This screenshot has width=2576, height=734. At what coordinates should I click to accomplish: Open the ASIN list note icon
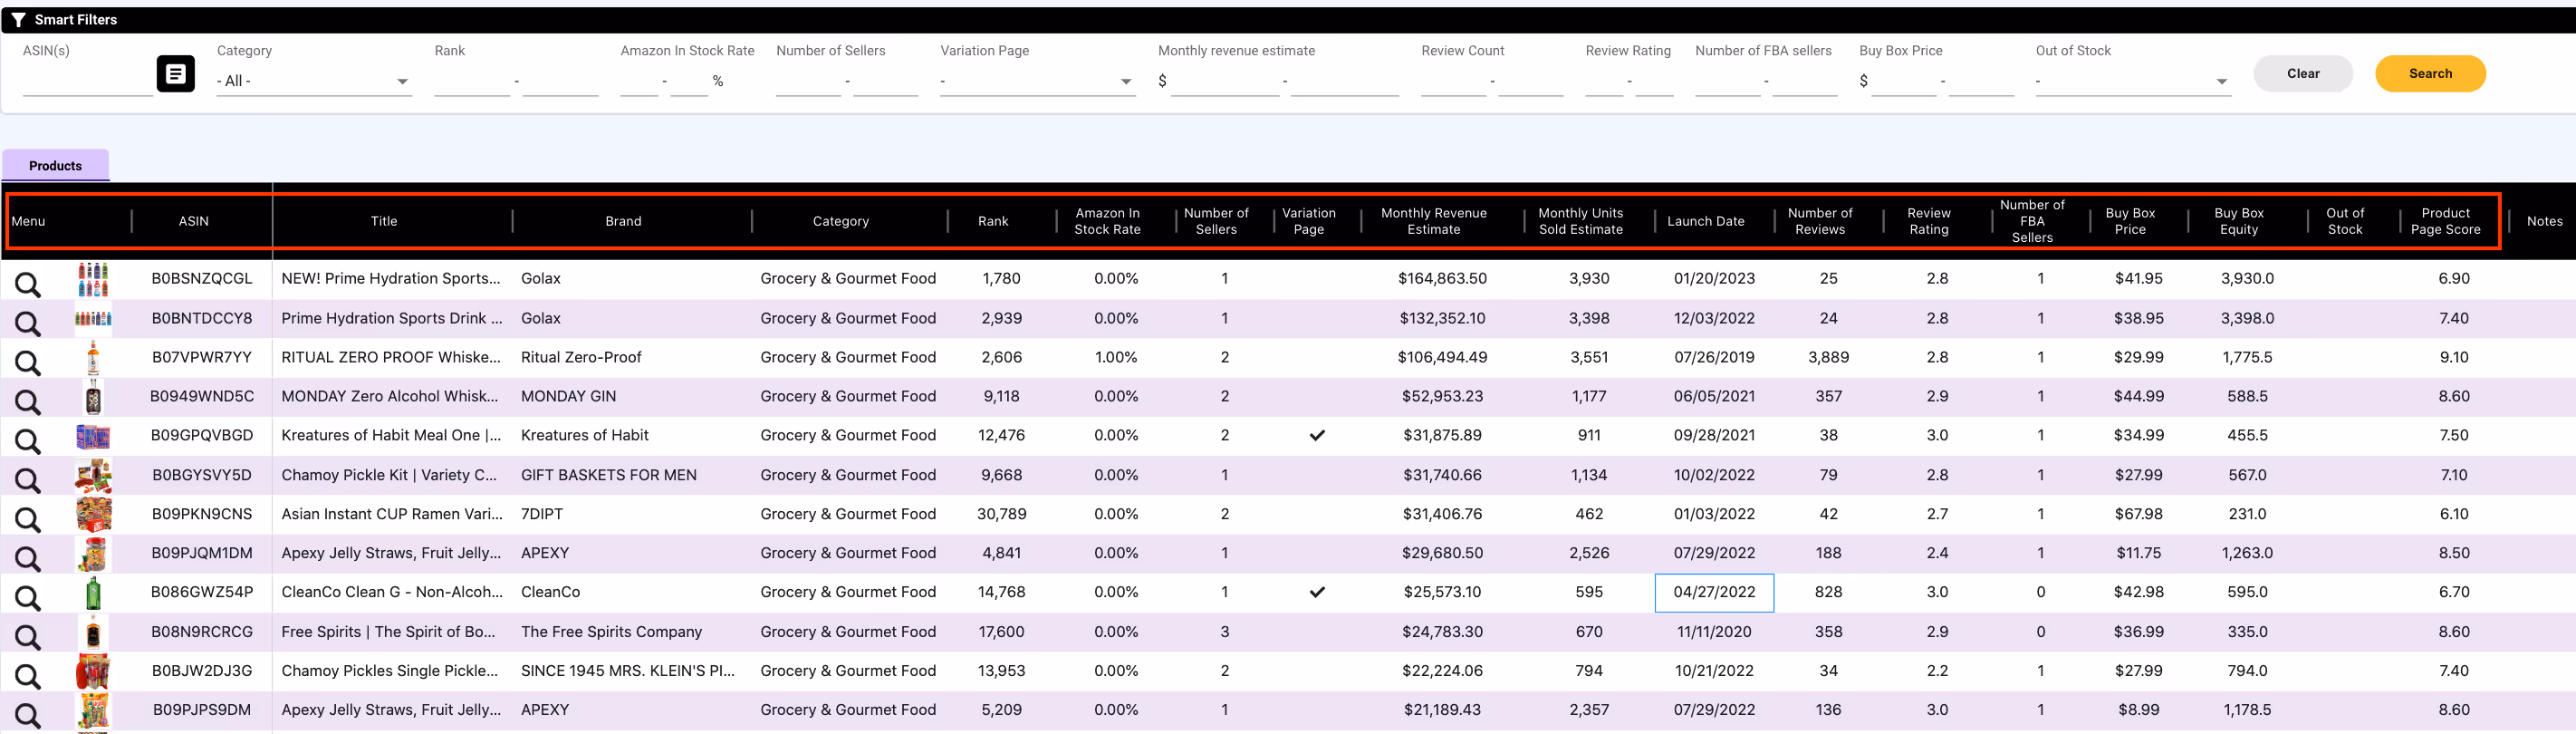pos(175,73)
